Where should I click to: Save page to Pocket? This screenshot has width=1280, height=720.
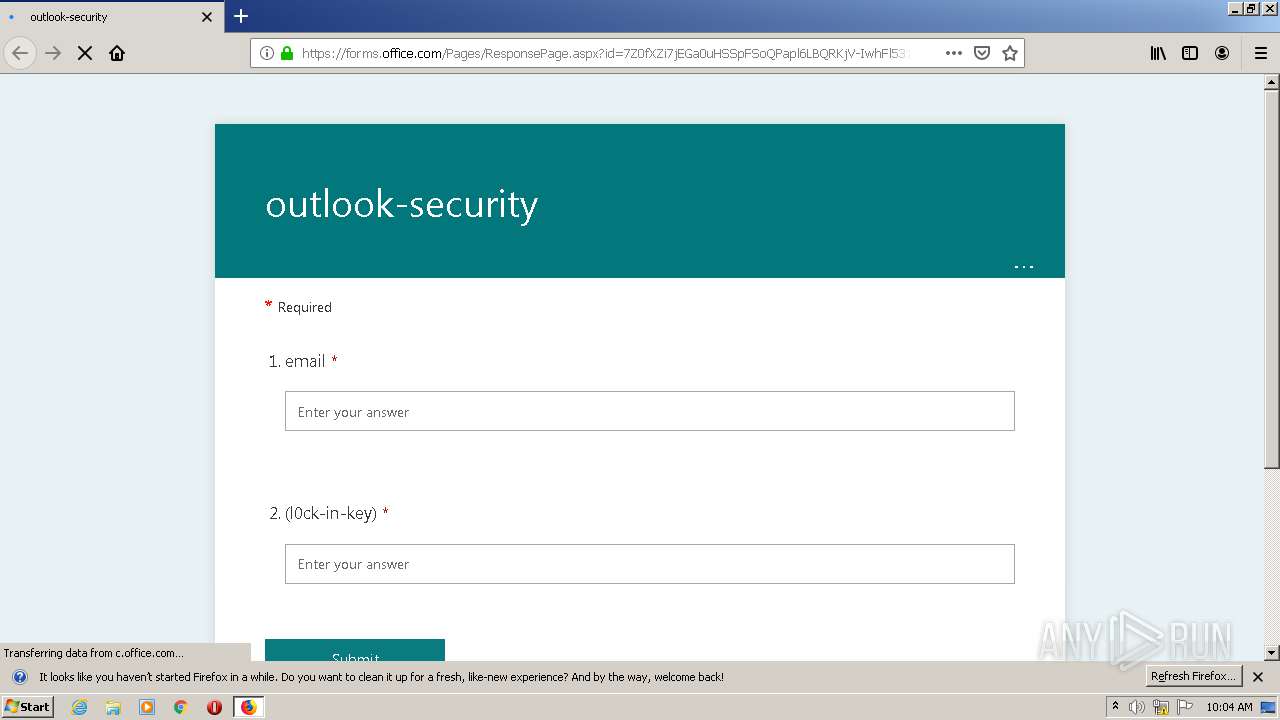tap(982, 53)
